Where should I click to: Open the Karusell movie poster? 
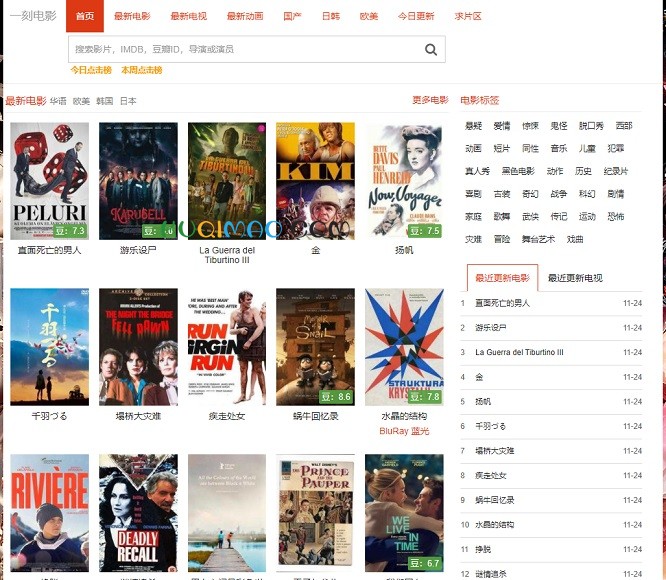click(138, 181)
